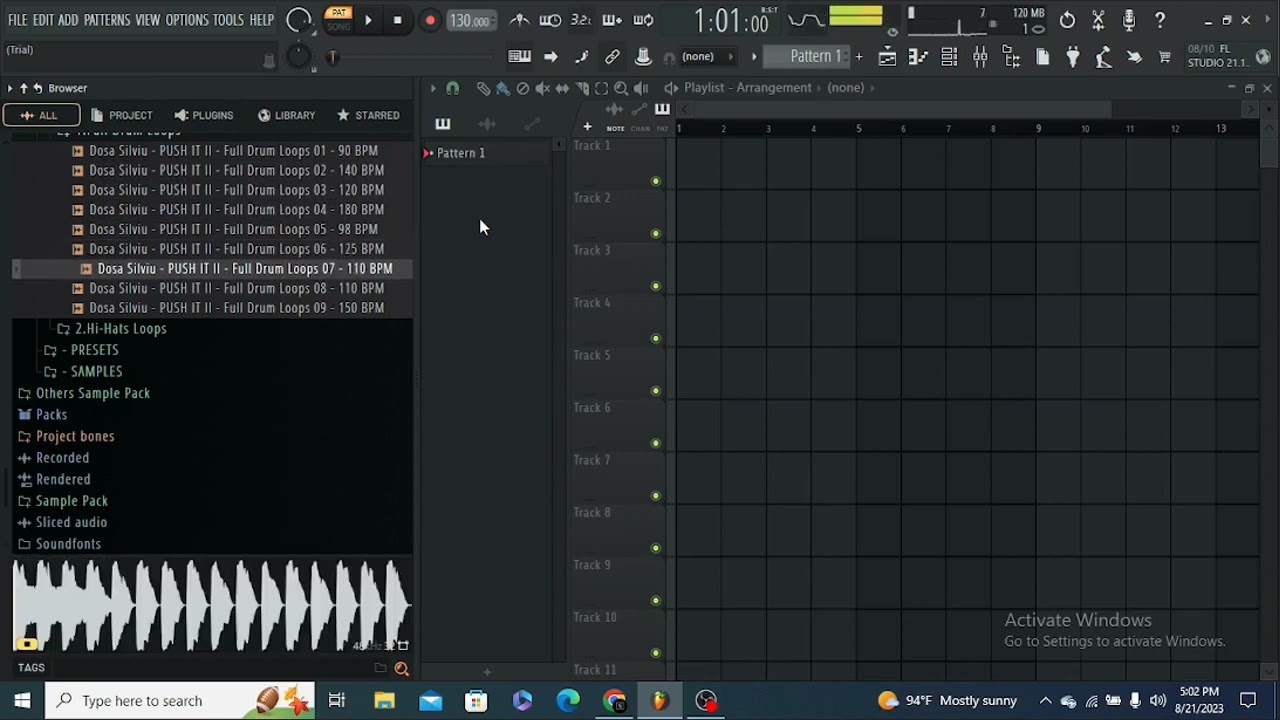Open the Patterns menu
Viewport: 1280px width, 720px height.
[x=107, y=20]
